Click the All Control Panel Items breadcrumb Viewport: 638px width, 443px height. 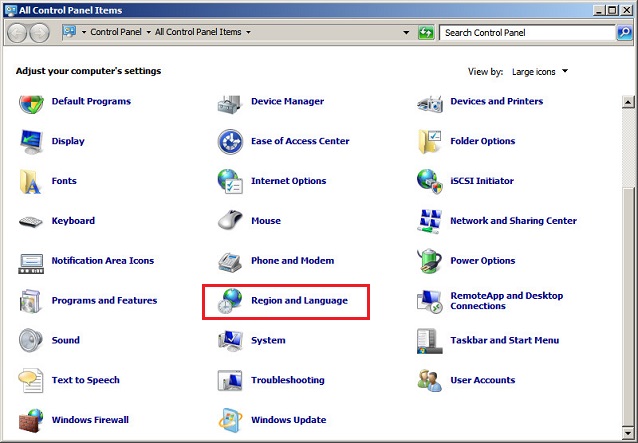coord(198,32)
